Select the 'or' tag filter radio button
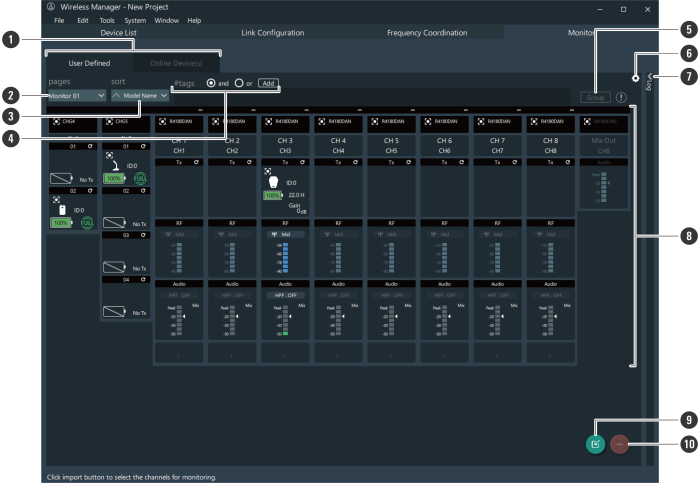Screen dimensions: 700x483 click(238, 83)
